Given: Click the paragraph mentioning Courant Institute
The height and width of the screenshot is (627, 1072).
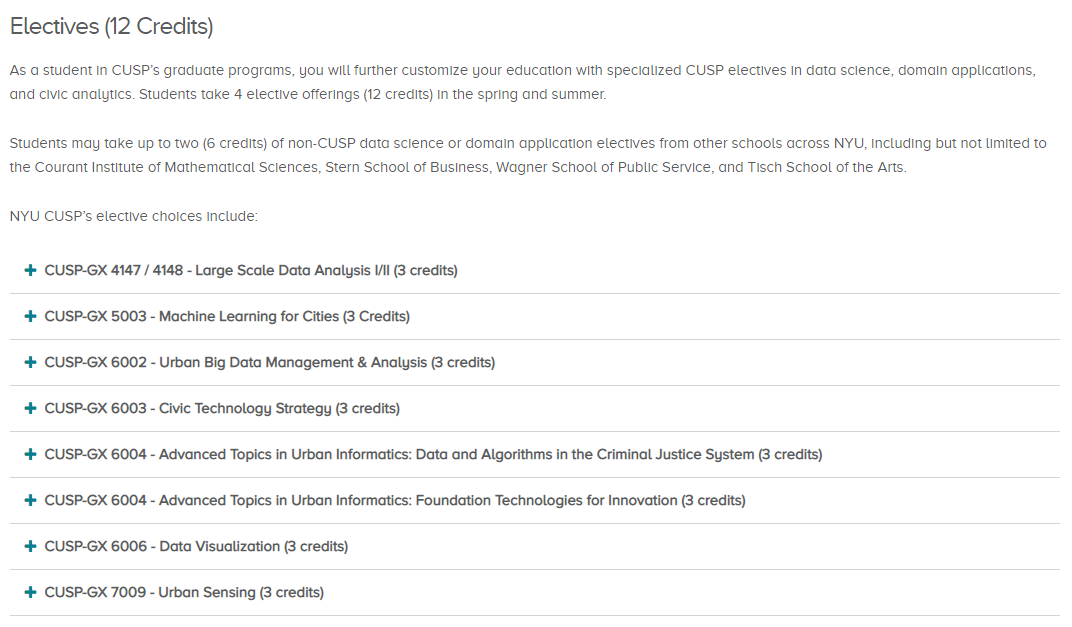Looking at the screenshot, I should click(528, 155).
